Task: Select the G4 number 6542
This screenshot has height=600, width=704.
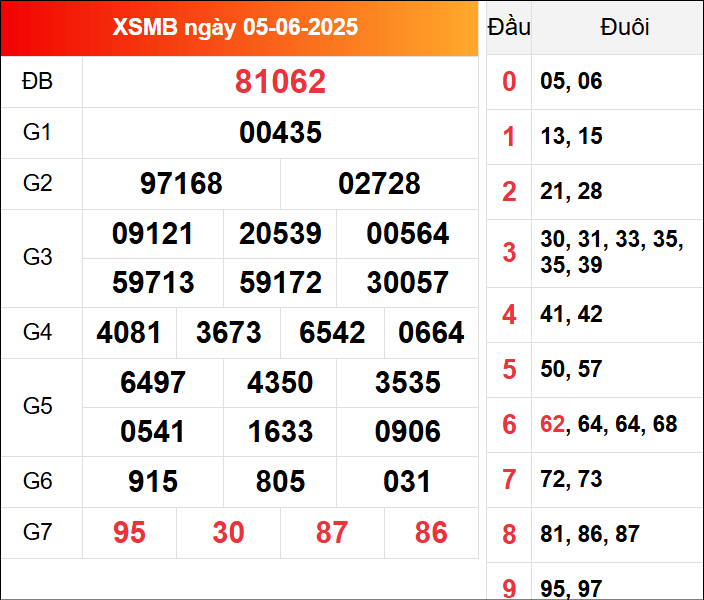Action: [x=332, y=333]
